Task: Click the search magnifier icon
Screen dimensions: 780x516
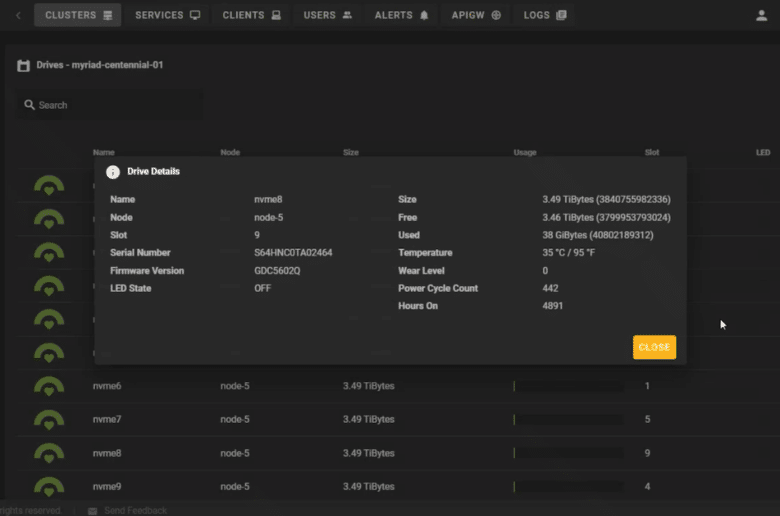Action: 29,105
